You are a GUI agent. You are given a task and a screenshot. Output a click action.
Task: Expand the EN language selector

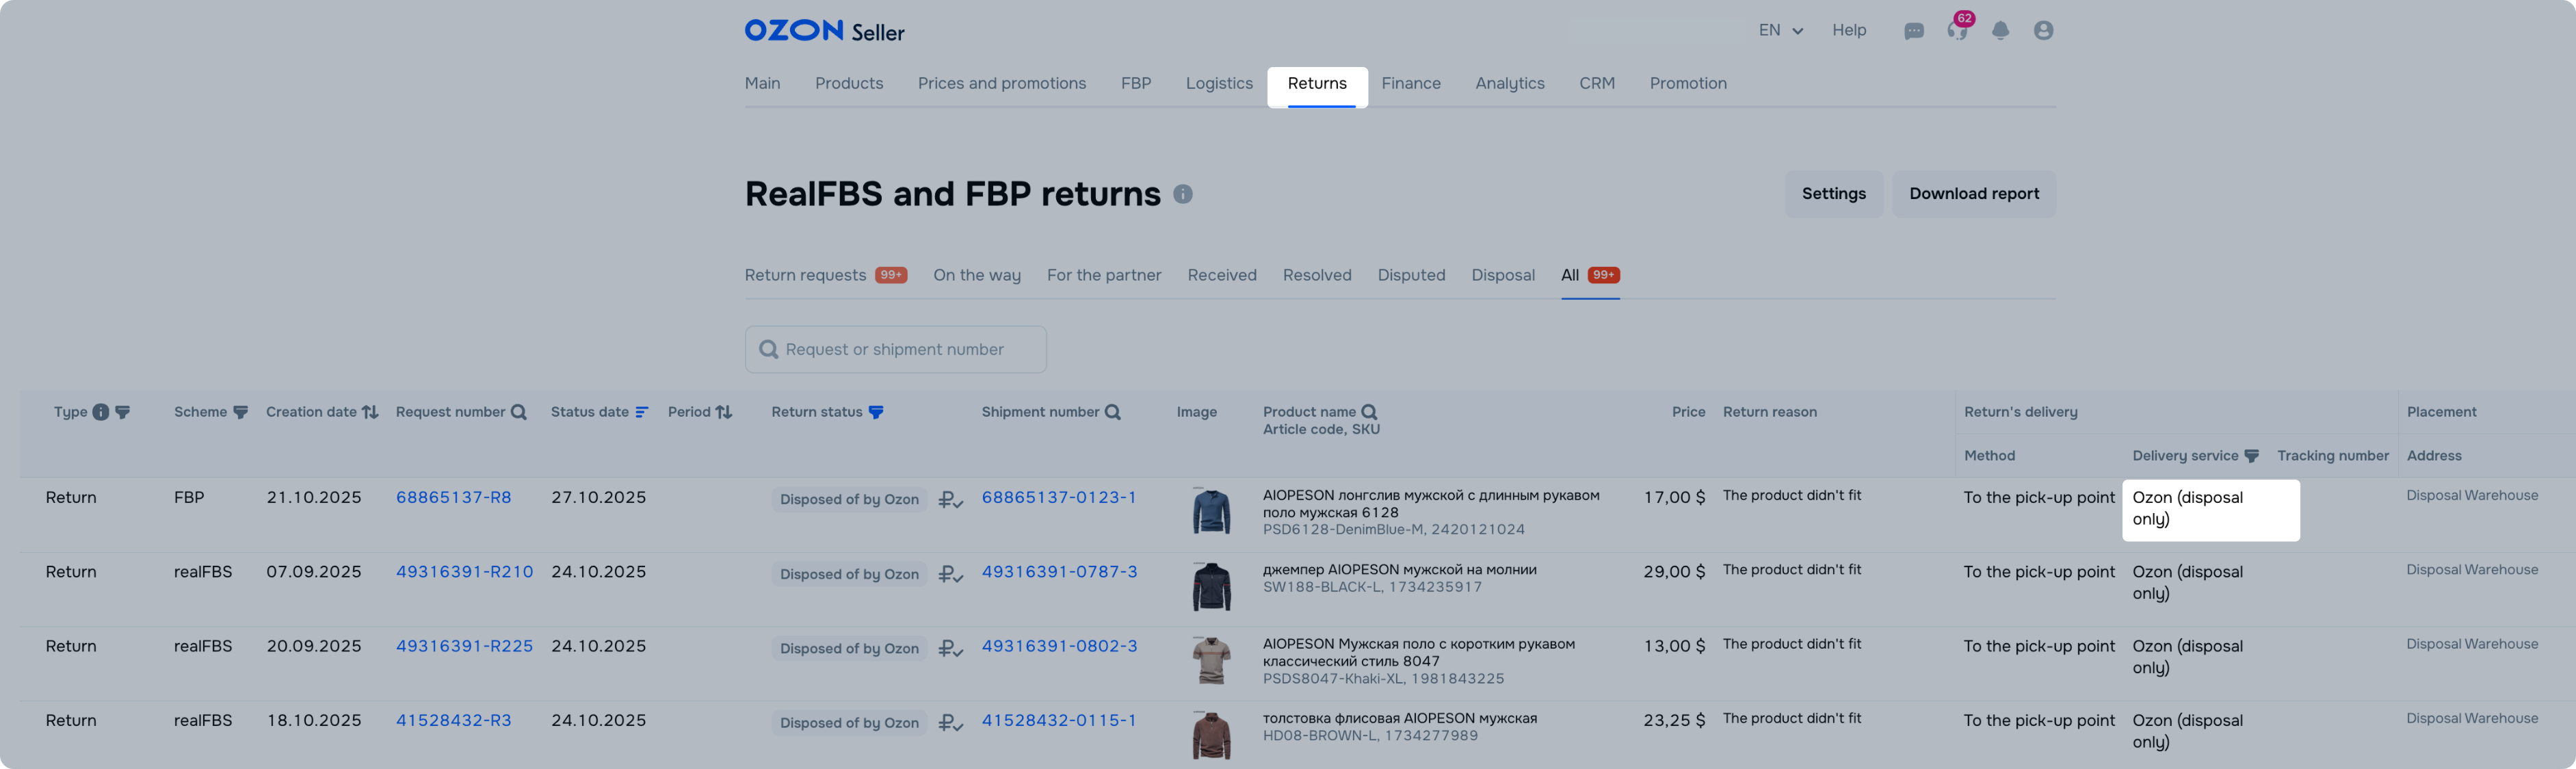coord(1780,30)
